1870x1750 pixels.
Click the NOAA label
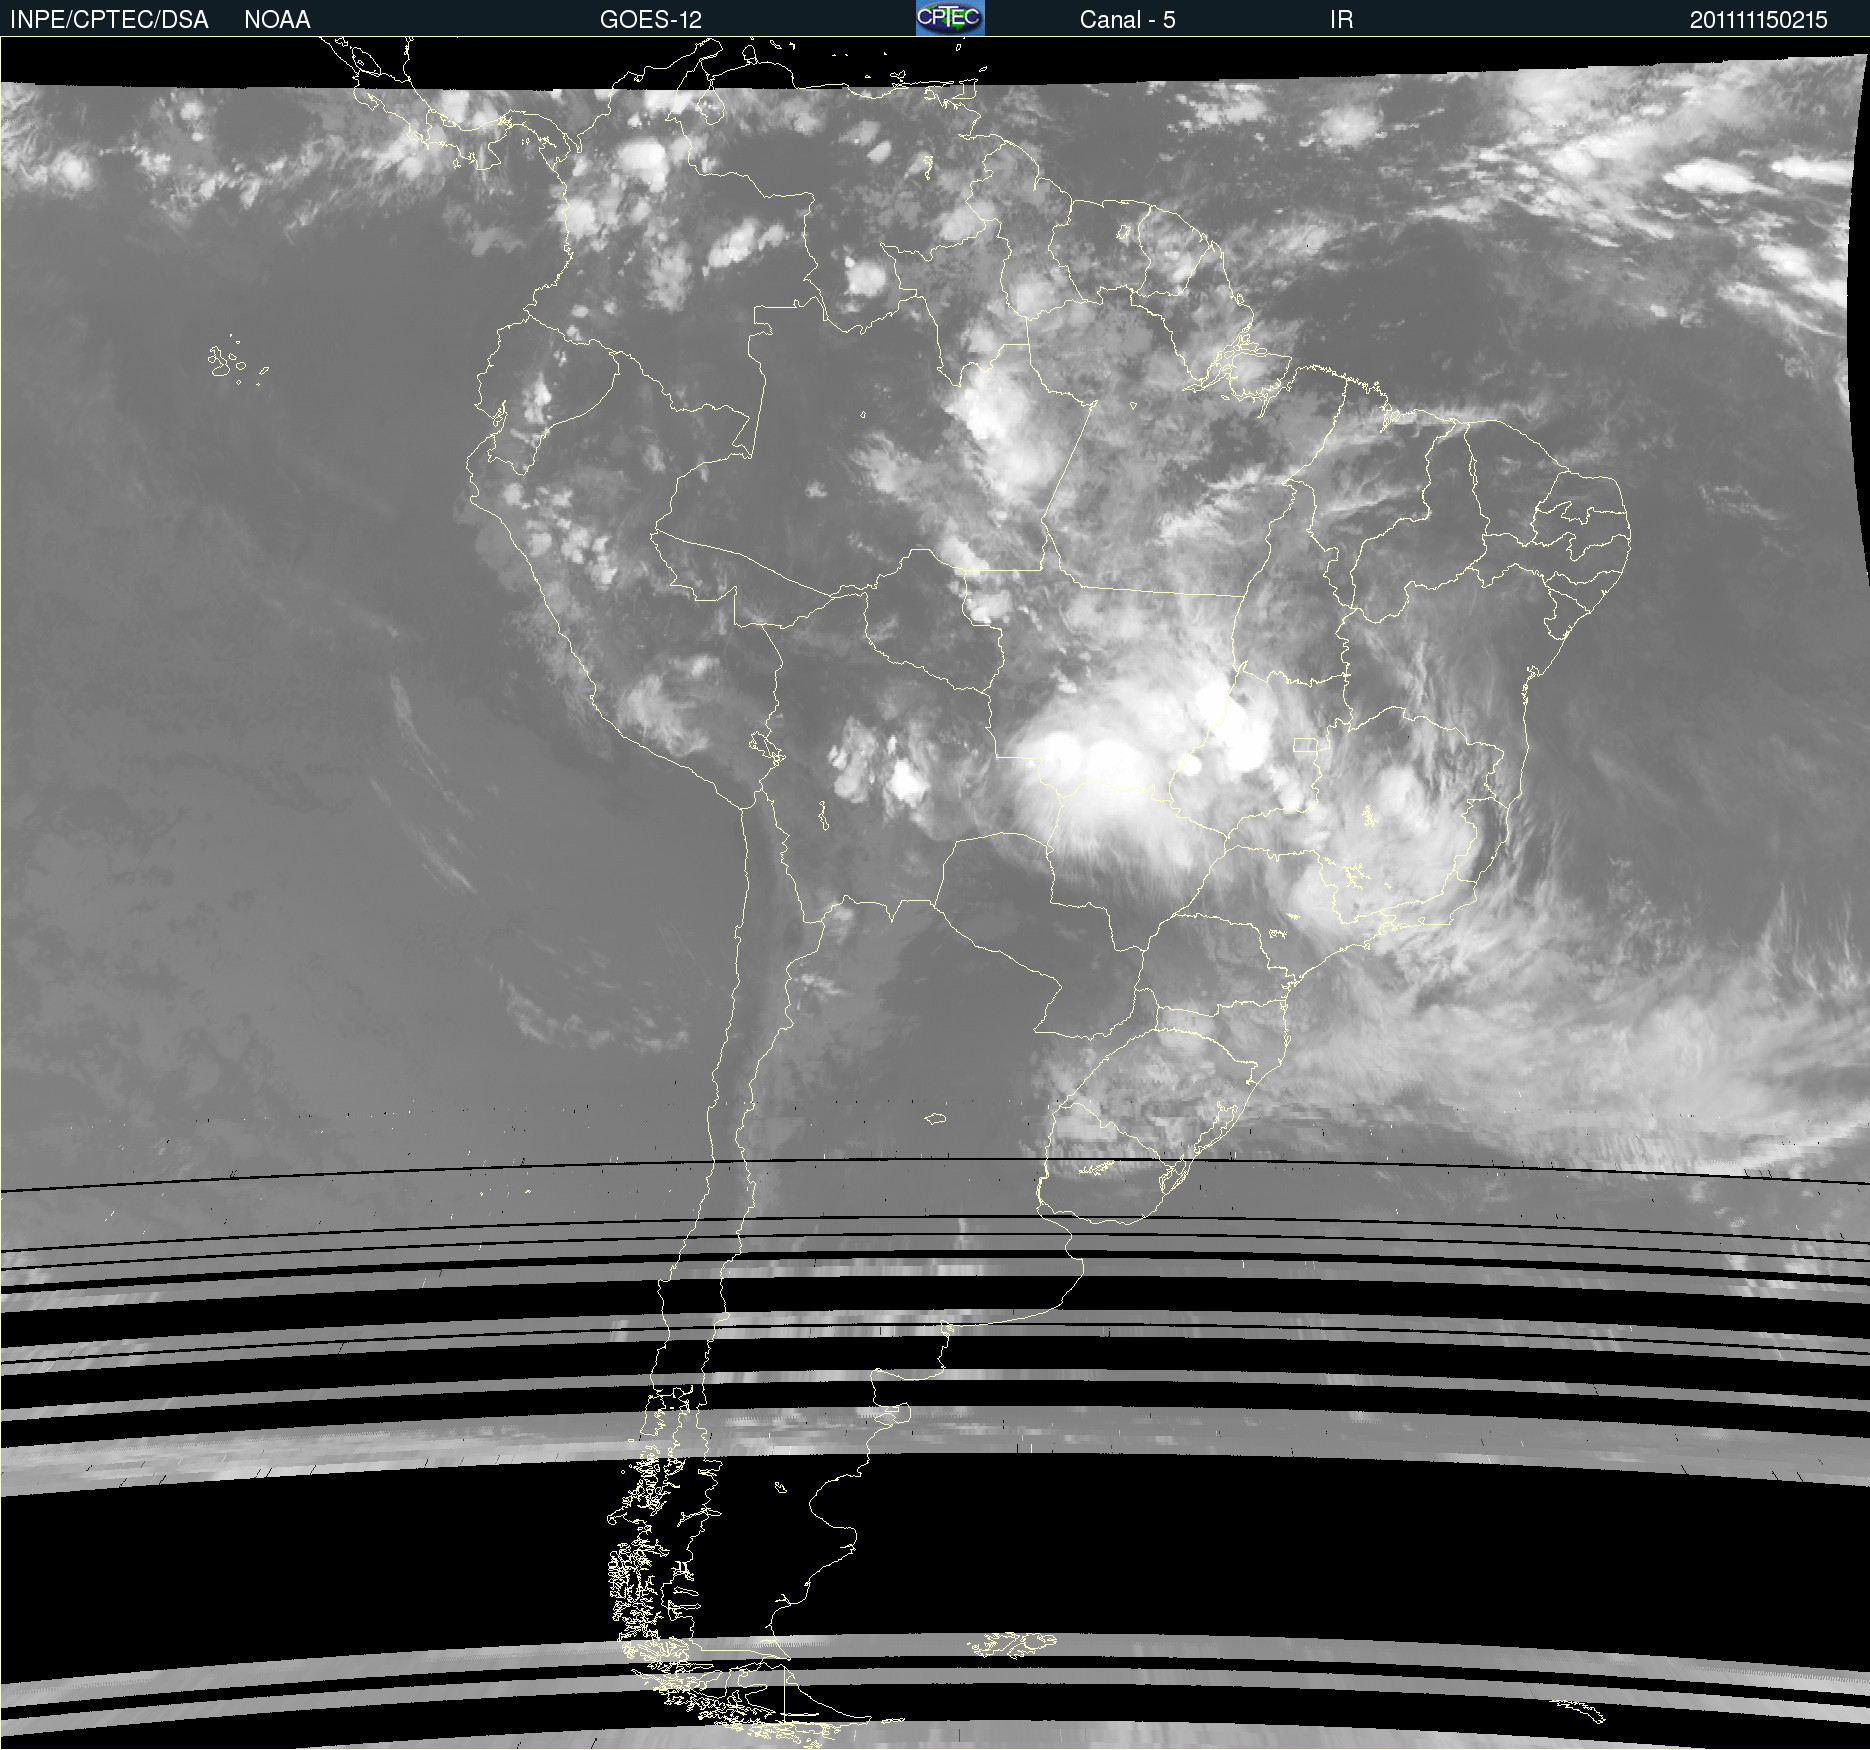277,20
